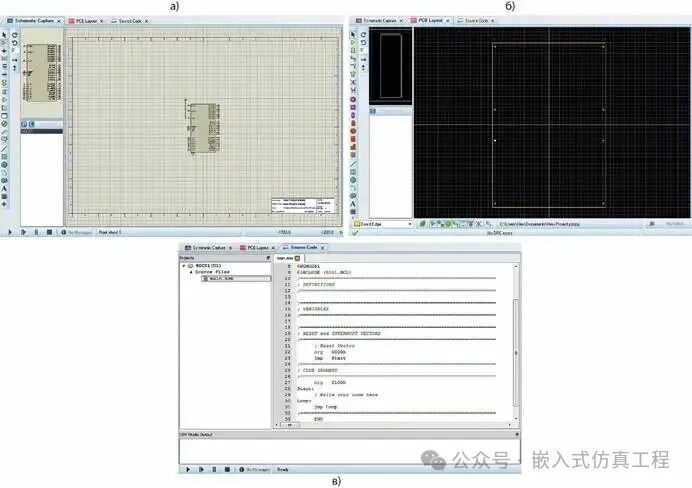Choose the 2D text 'A' tool in PCB toolbar

click(353, 204)
